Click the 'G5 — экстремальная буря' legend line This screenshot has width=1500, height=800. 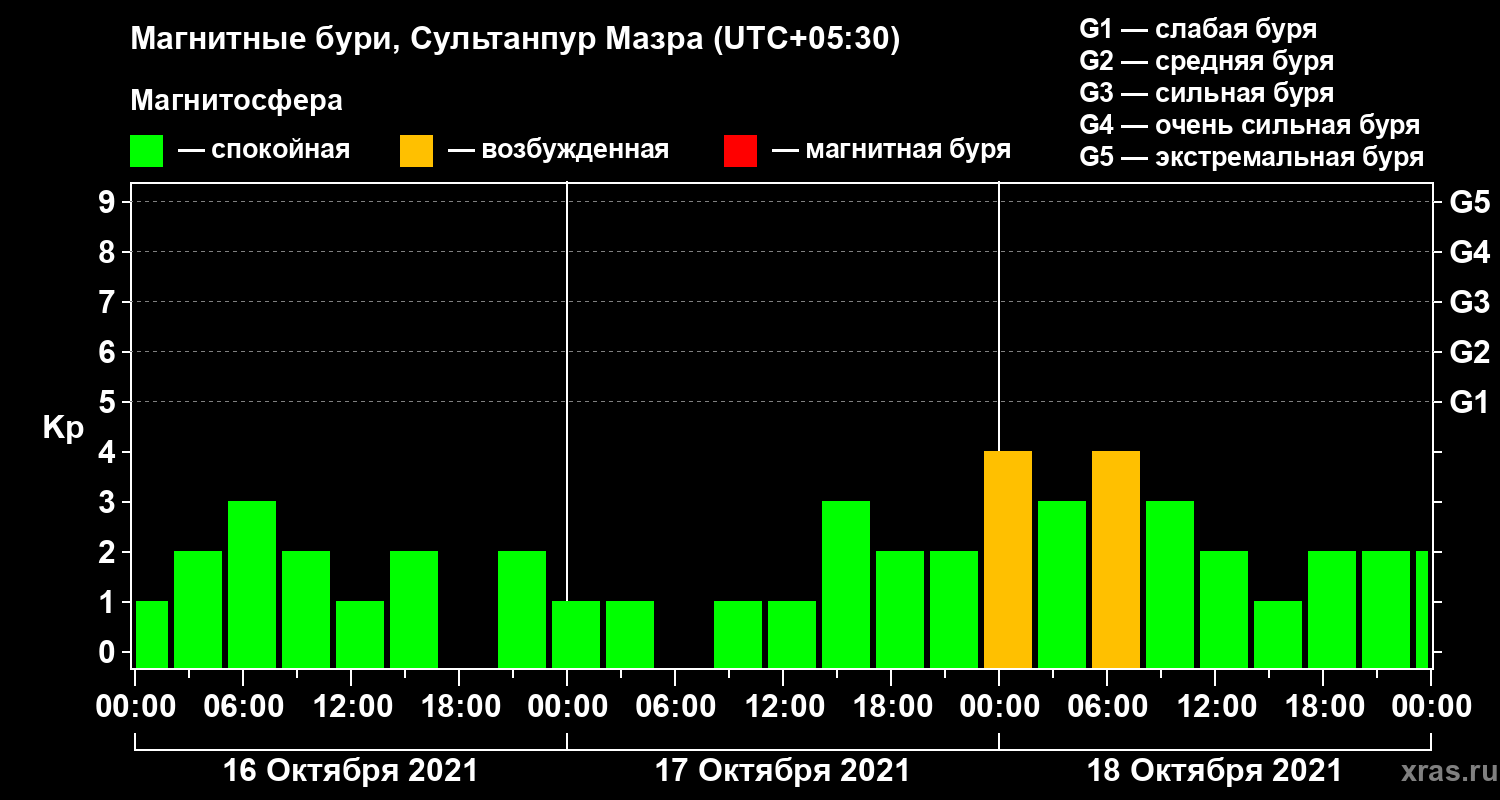pyautogui.click(x=1252, y=157)
